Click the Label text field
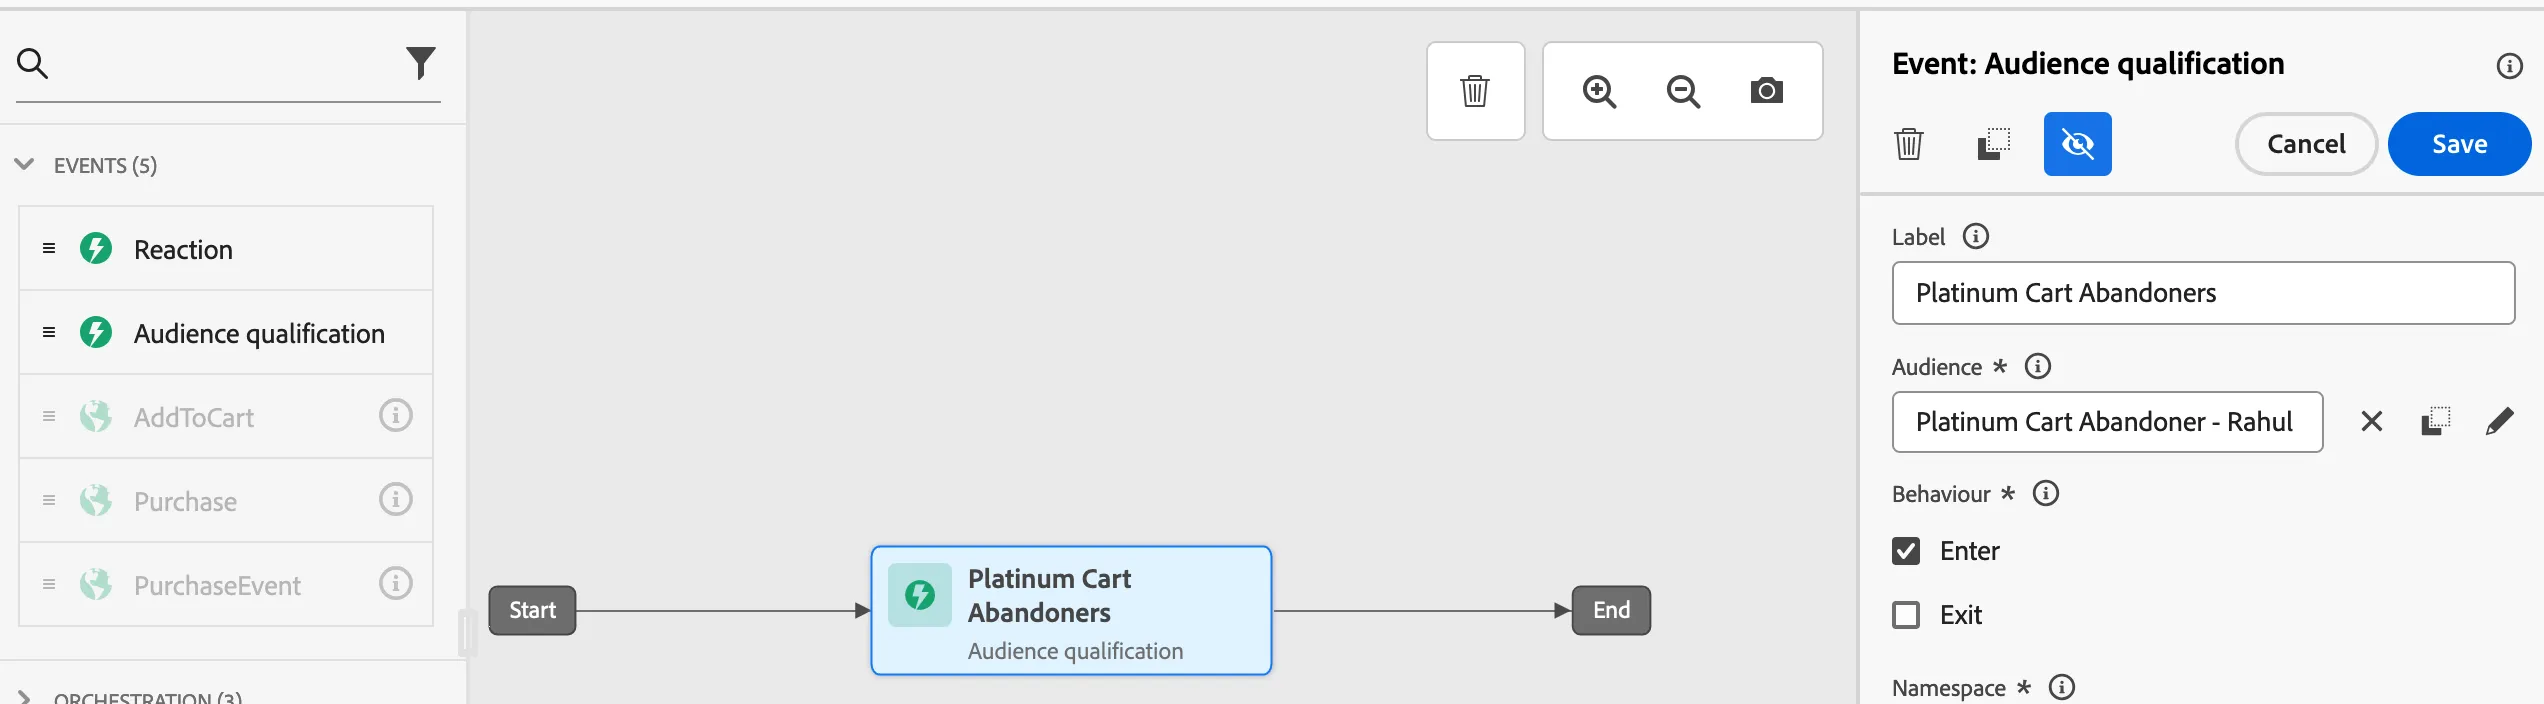 coord(2204,293)
